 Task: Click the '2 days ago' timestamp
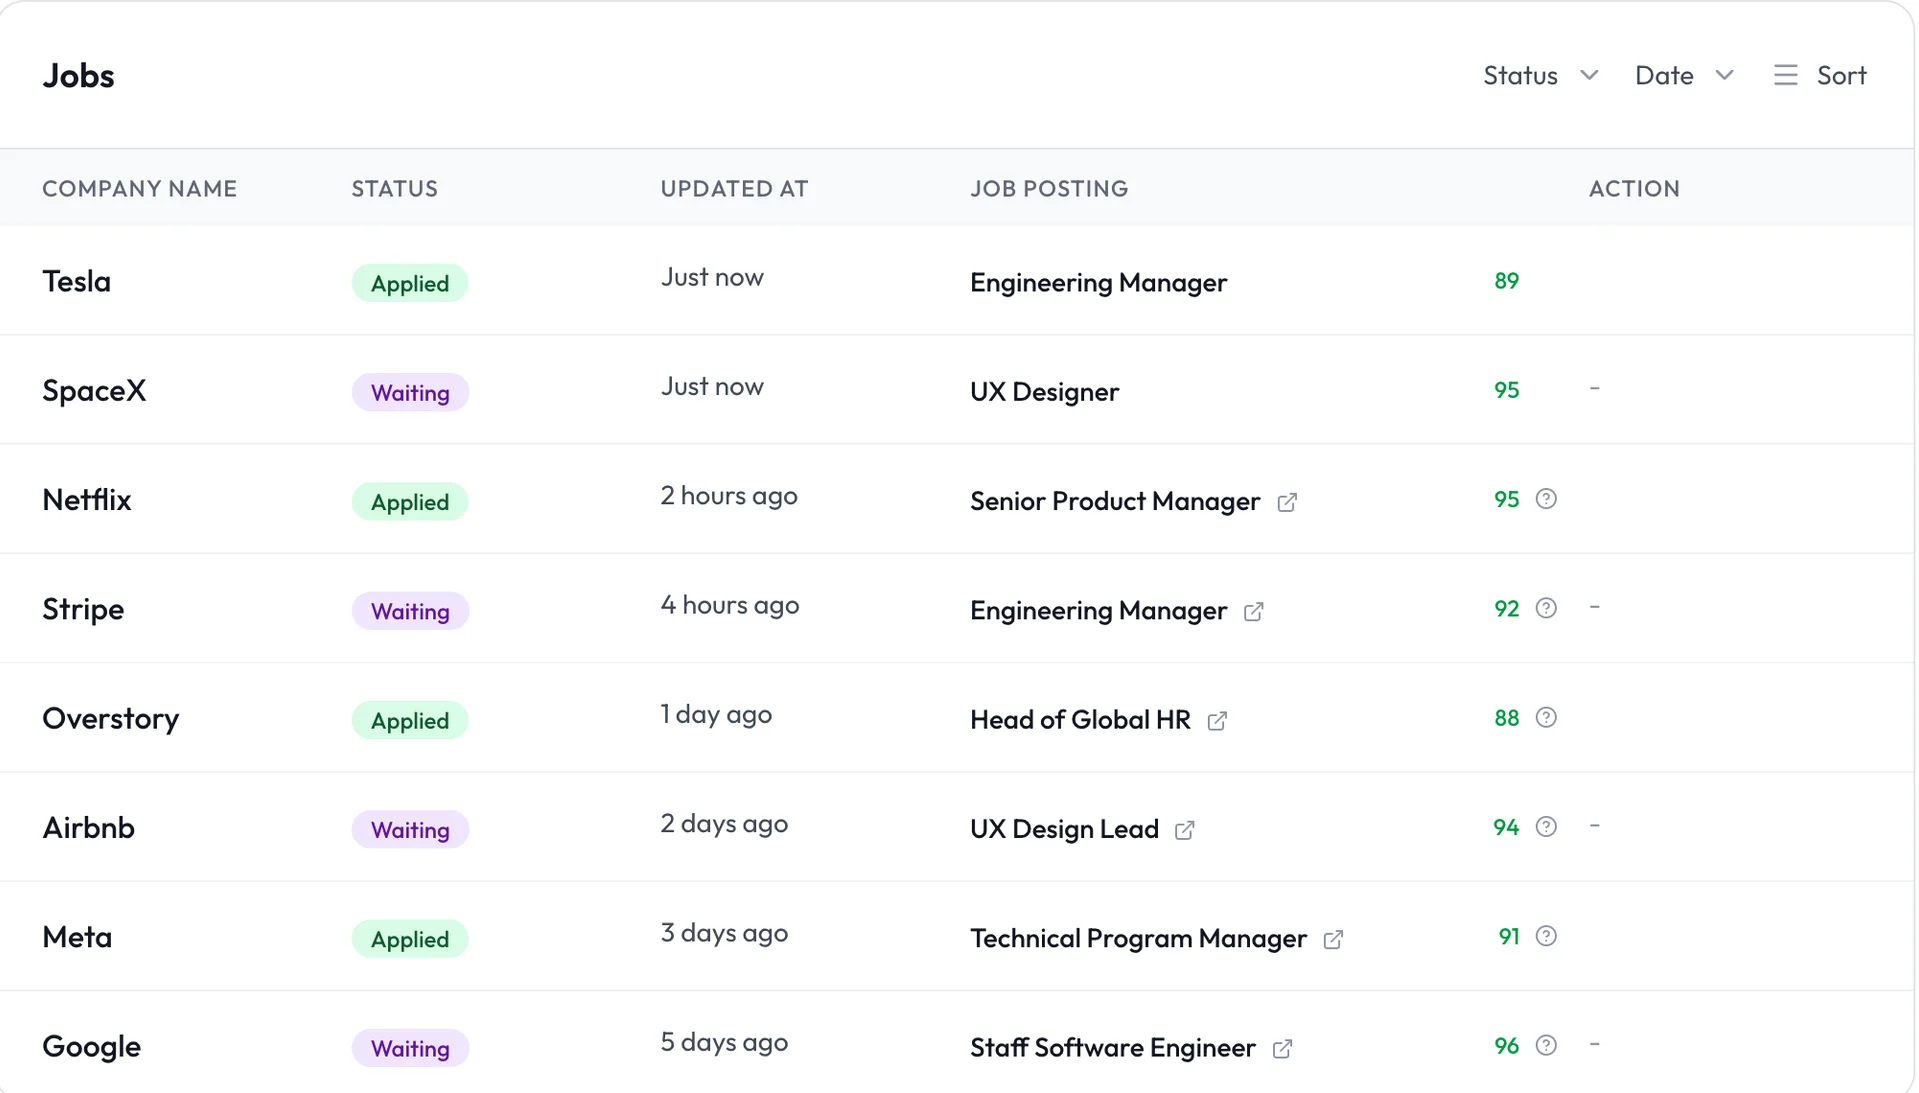point(724,824)
